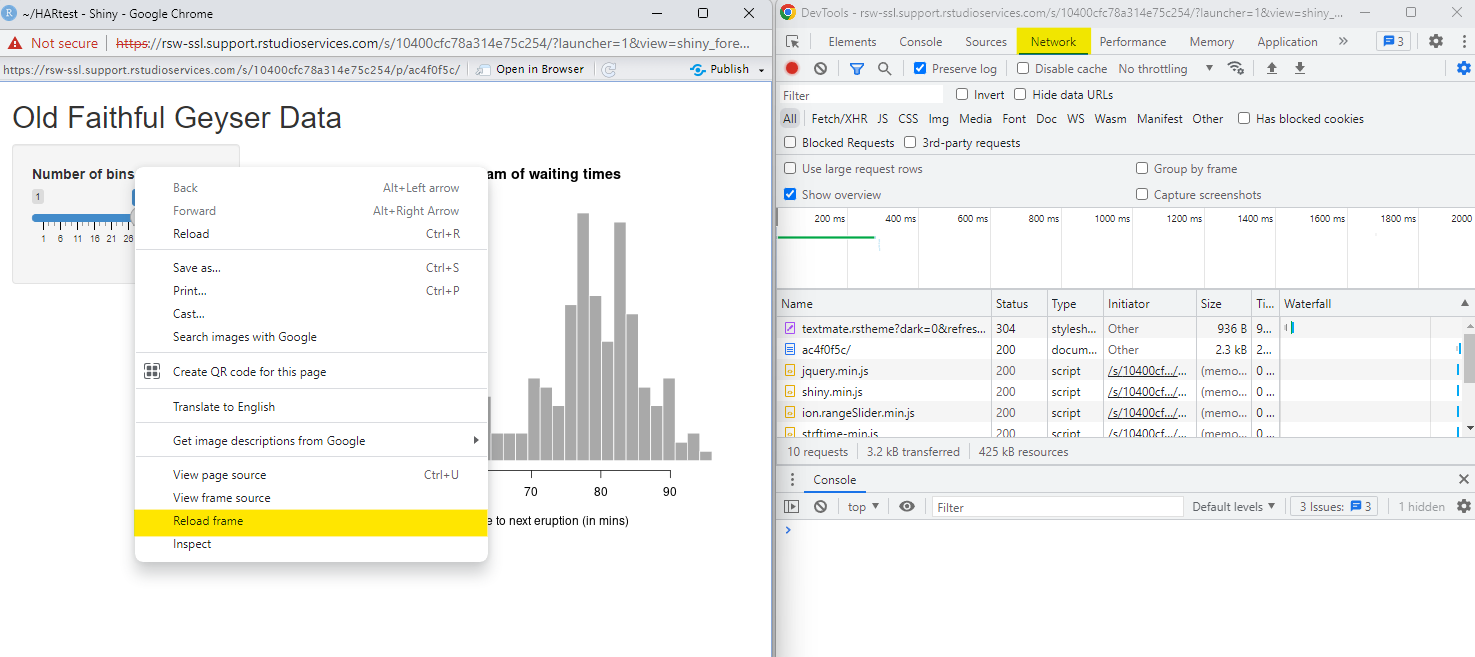The height and width of the screenshot is (657, 1475).
Task: Open the No throttling dropdown
Action: tap(1165, 69)
